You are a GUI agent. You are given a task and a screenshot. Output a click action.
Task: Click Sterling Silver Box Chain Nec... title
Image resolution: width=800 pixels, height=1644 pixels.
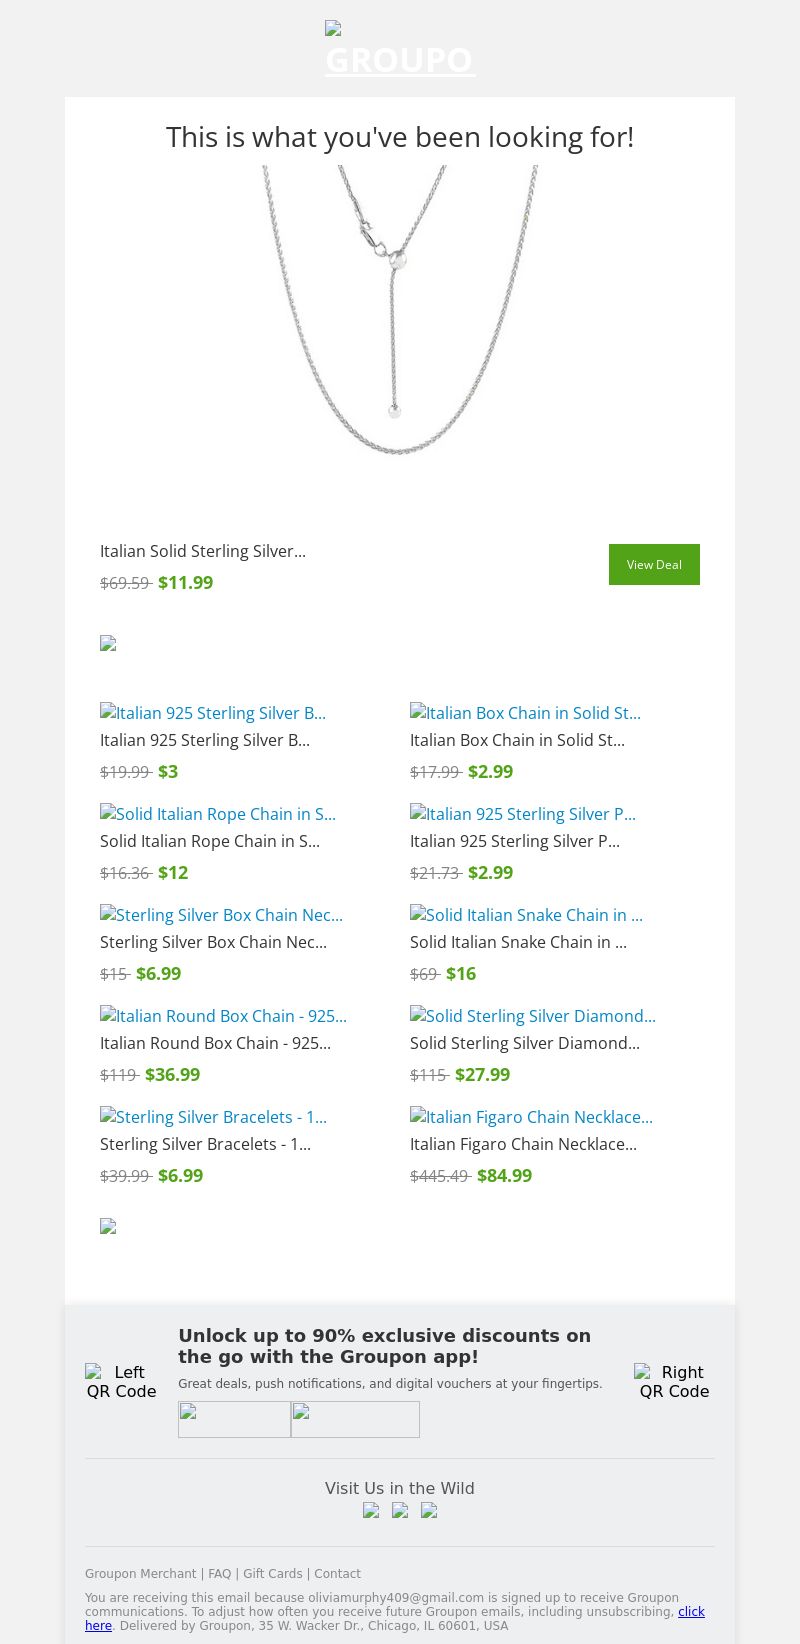point(213,942)
